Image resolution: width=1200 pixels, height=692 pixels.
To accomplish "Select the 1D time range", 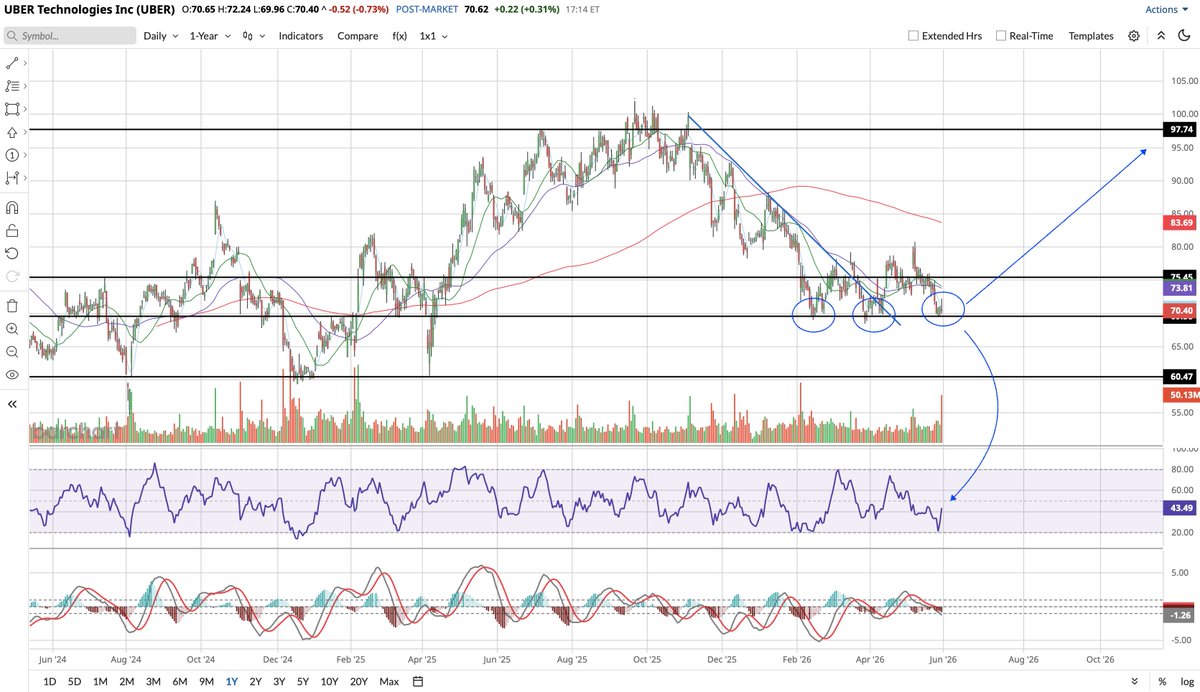I will coord(49,681).
